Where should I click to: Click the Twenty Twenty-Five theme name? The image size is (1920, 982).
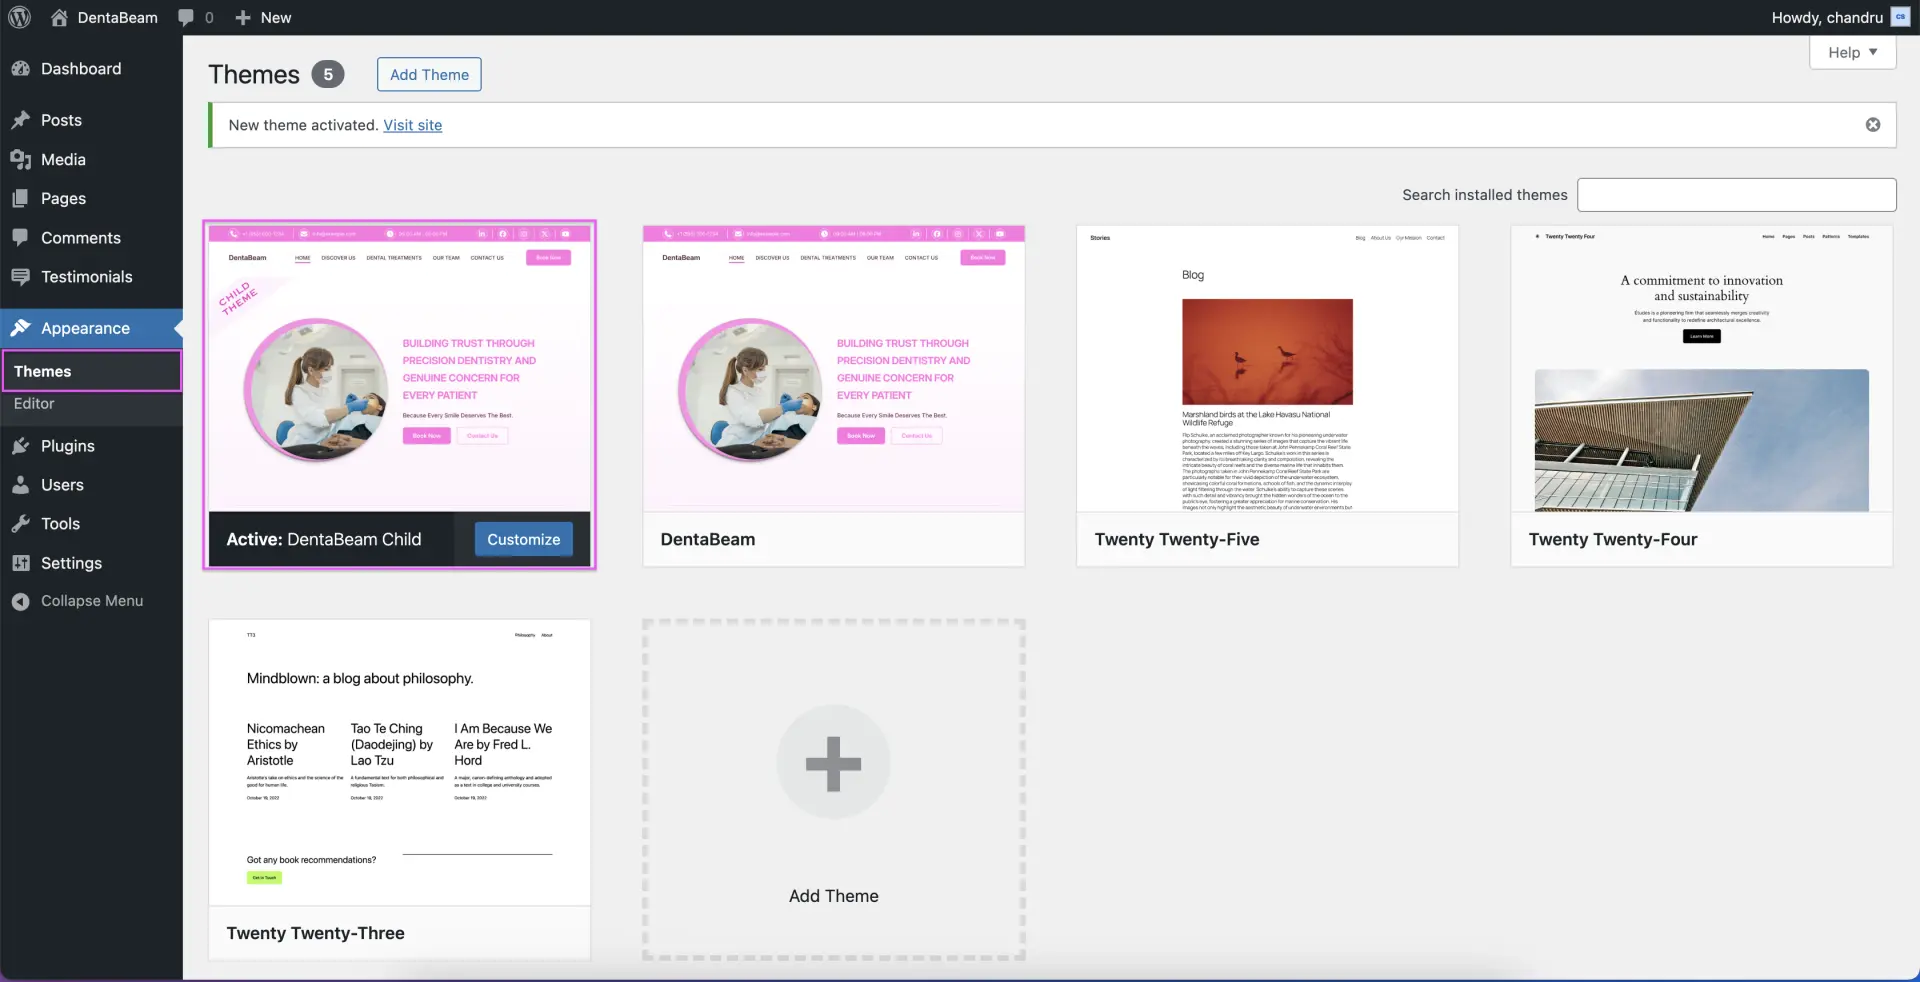pos(1177,539)
